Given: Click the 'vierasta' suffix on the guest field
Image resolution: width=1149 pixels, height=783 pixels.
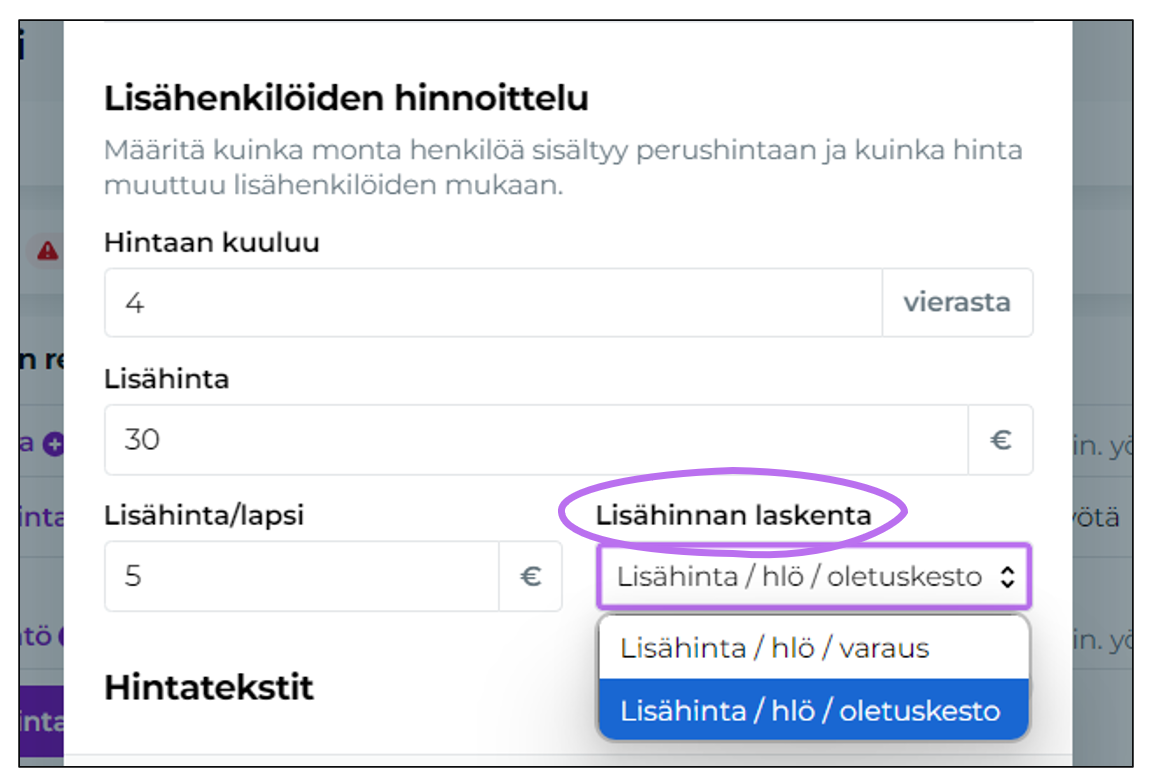Looking at the screenshot, I should (957, 302).
